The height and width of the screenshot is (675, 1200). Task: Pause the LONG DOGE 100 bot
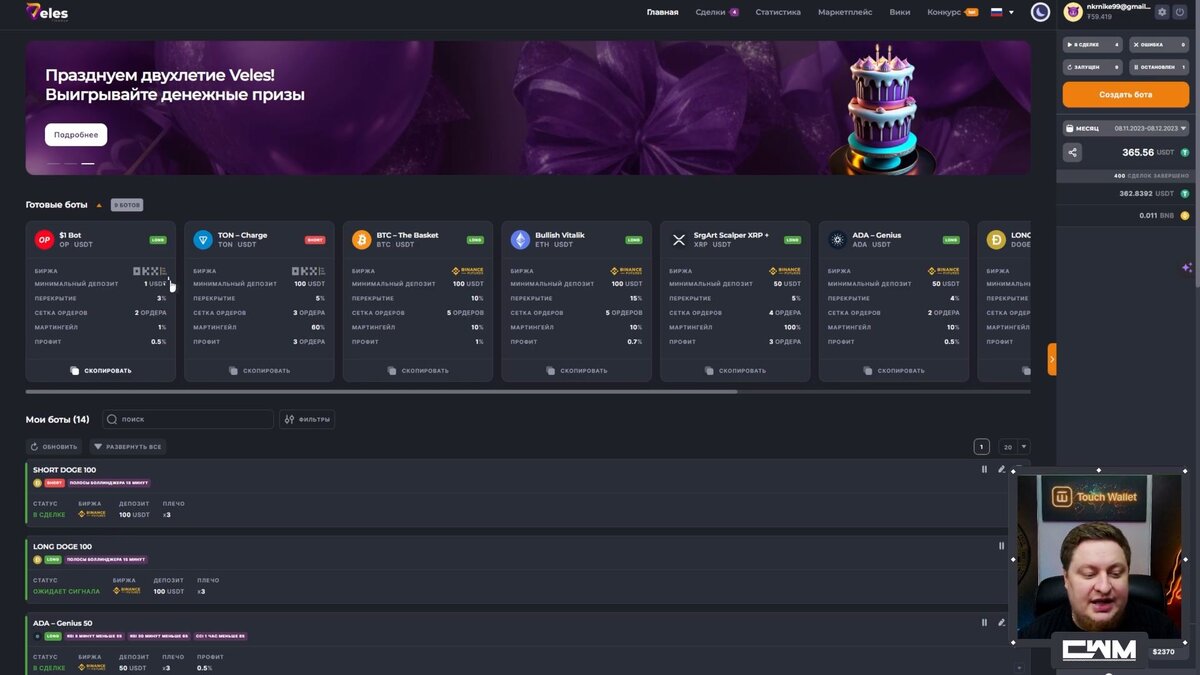(x=1001, y=546)
